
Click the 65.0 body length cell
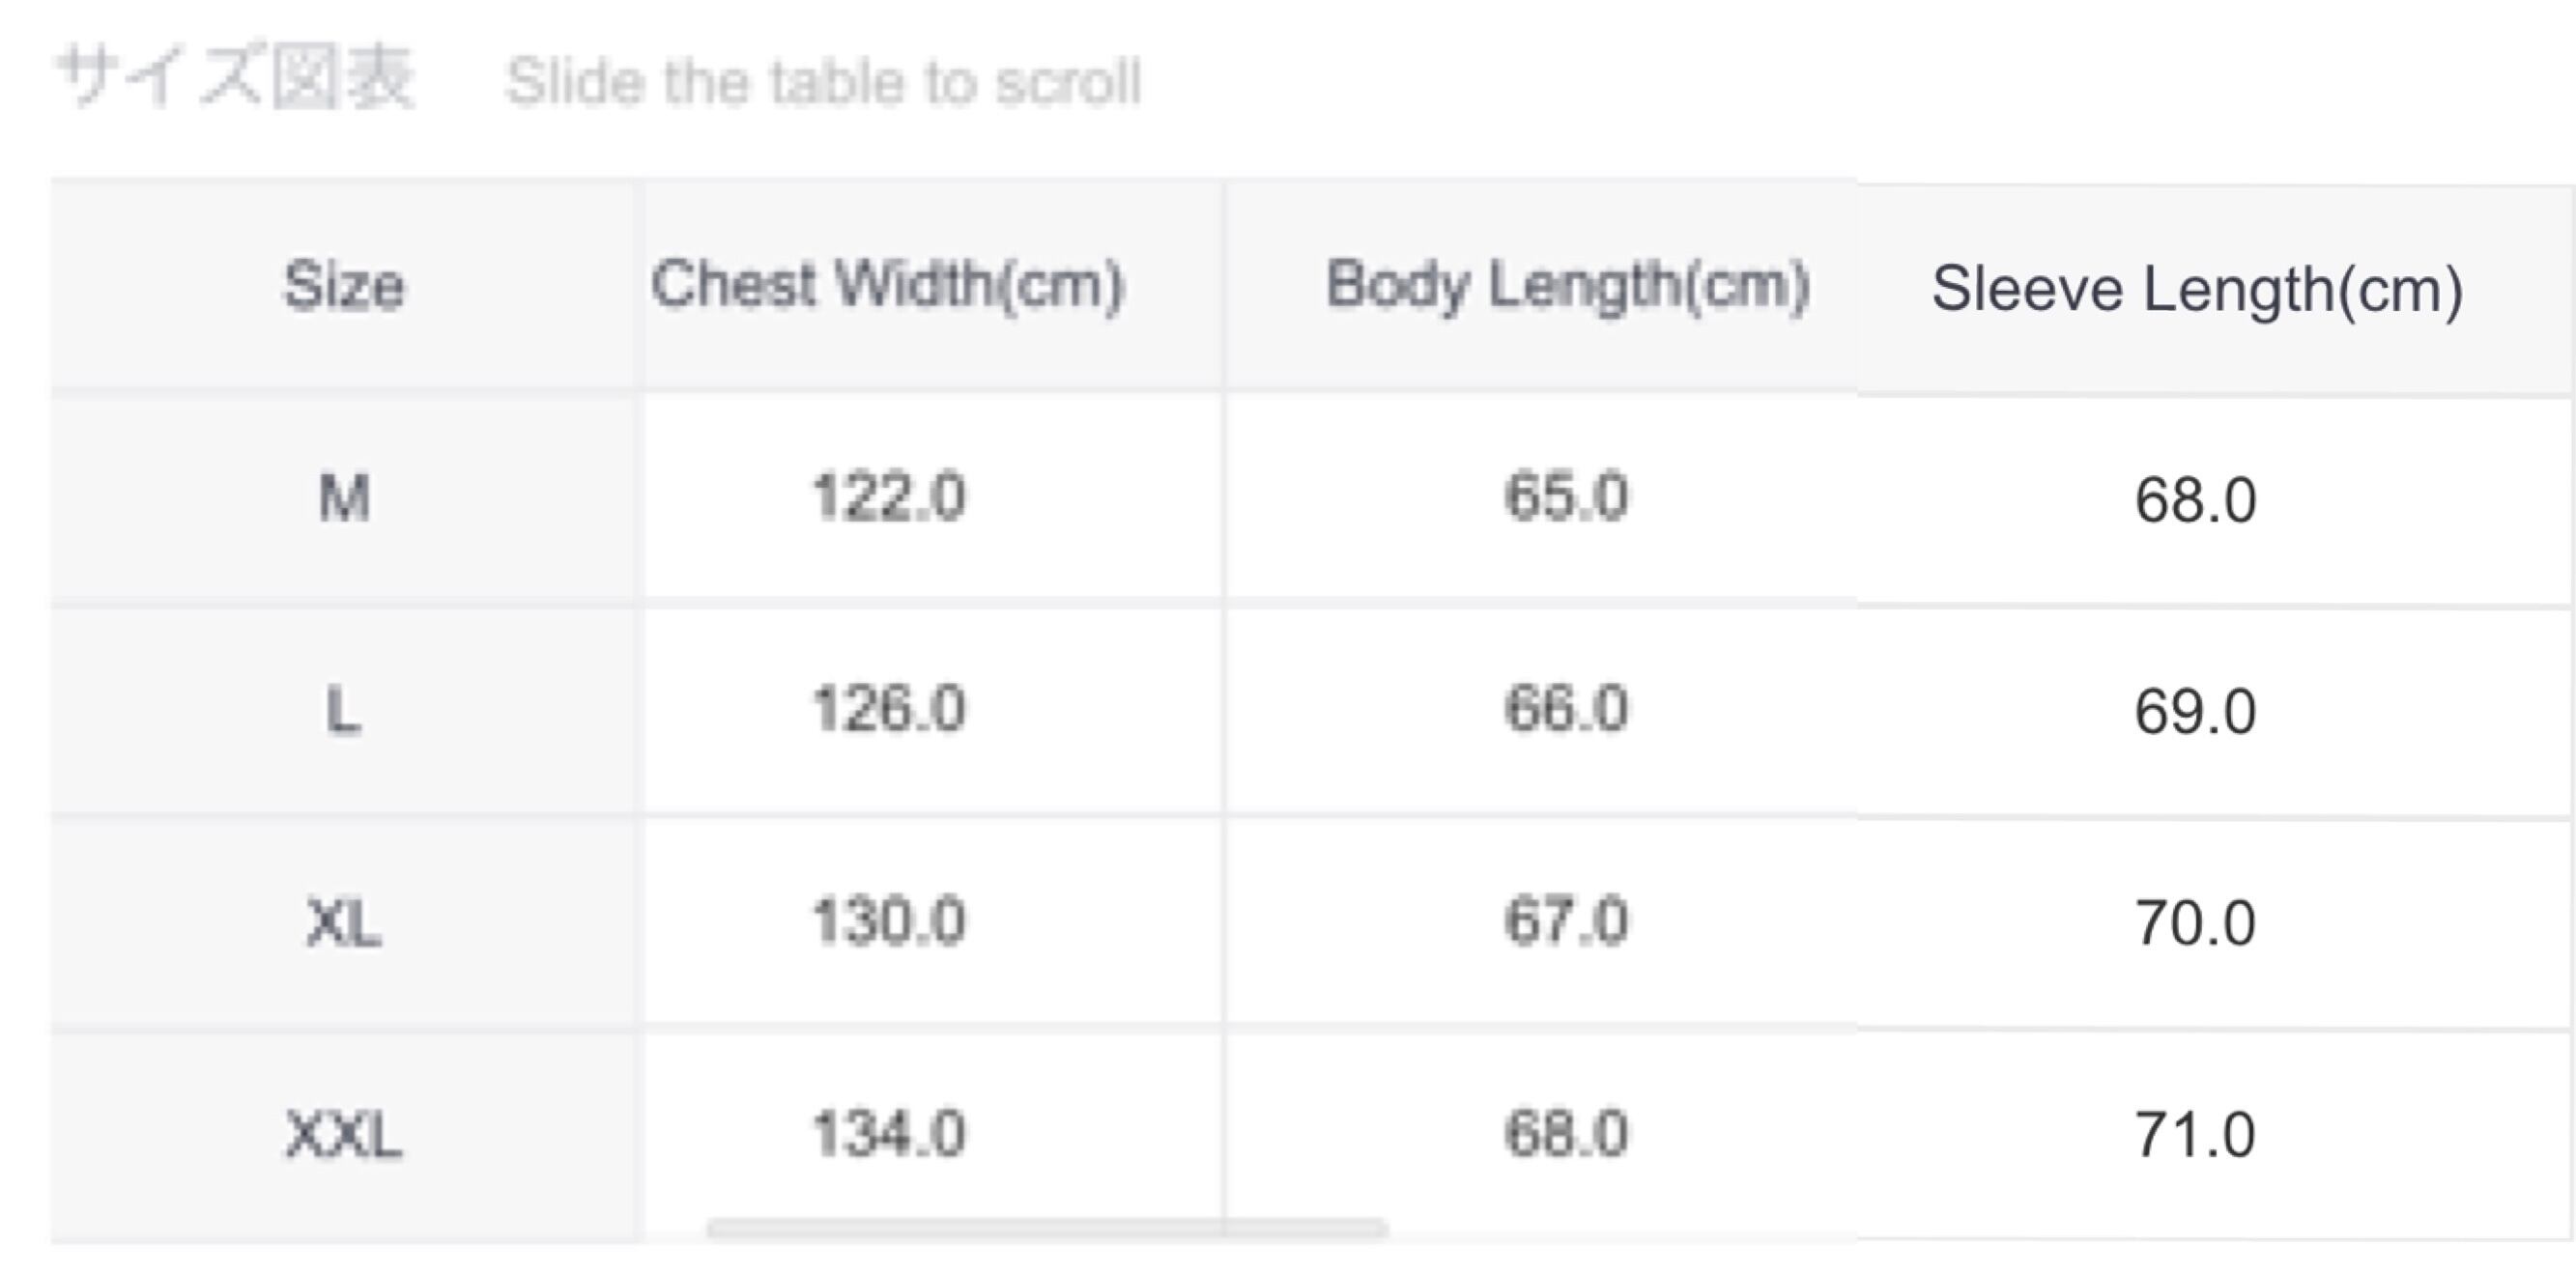[1566, 497]
